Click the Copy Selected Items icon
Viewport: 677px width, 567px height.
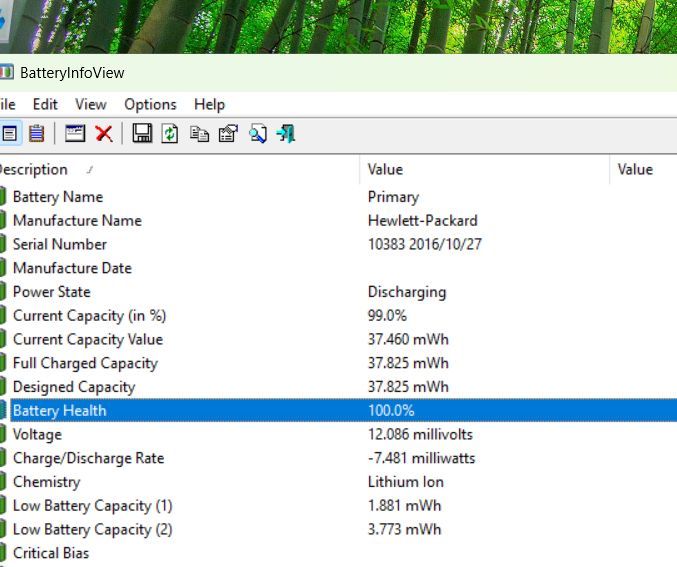(199, 133)
